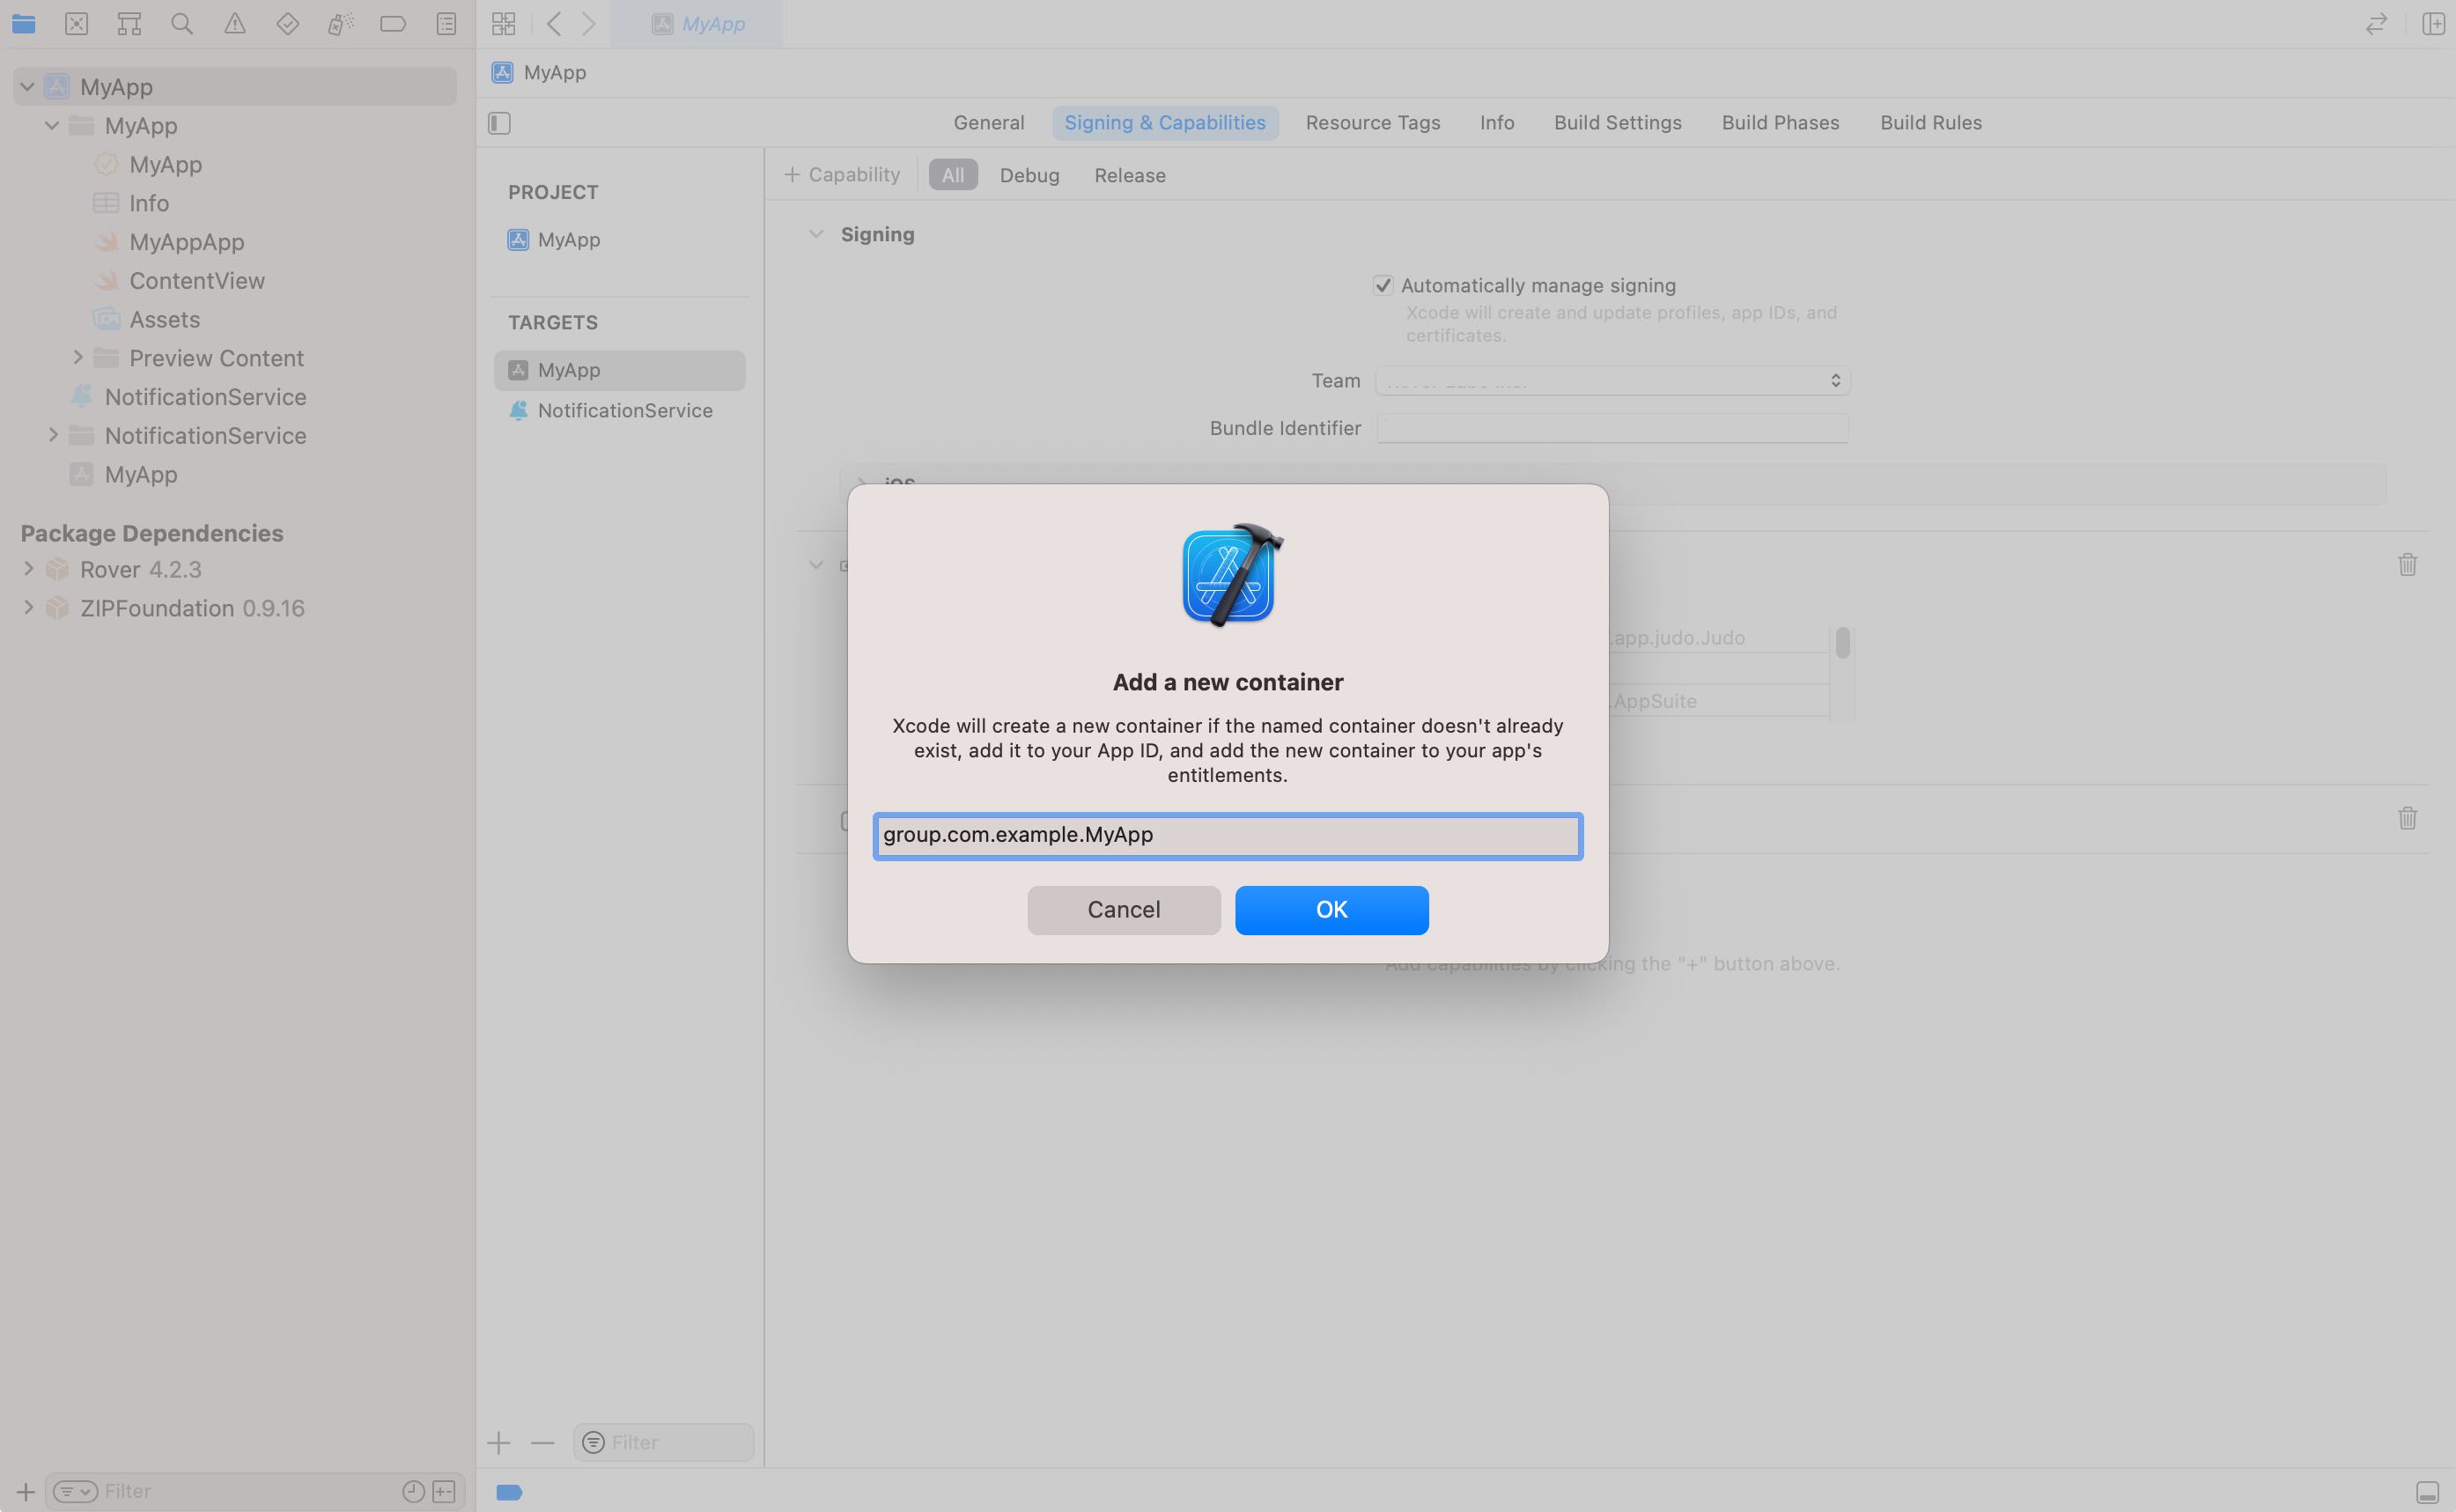The height and width of the screenshot is (1512, 2456).
Task: Delete the App Groups capability trash icon
Action: tap(2407, 565)
